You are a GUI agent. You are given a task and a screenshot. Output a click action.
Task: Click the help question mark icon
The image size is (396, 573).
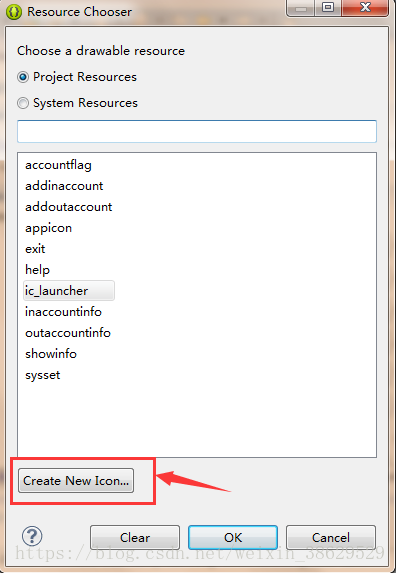pos(32,536)
